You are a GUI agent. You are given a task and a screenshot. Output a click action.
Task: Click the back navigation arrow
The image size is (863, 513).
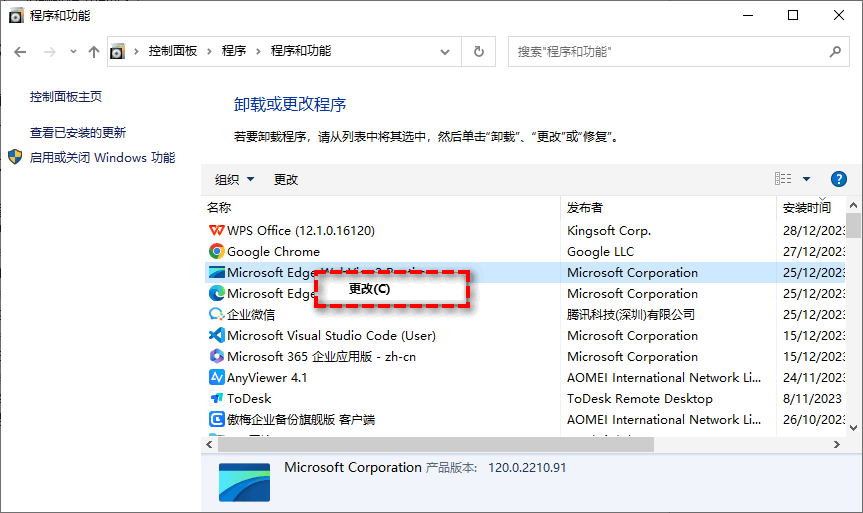click(x=20, y=52)
